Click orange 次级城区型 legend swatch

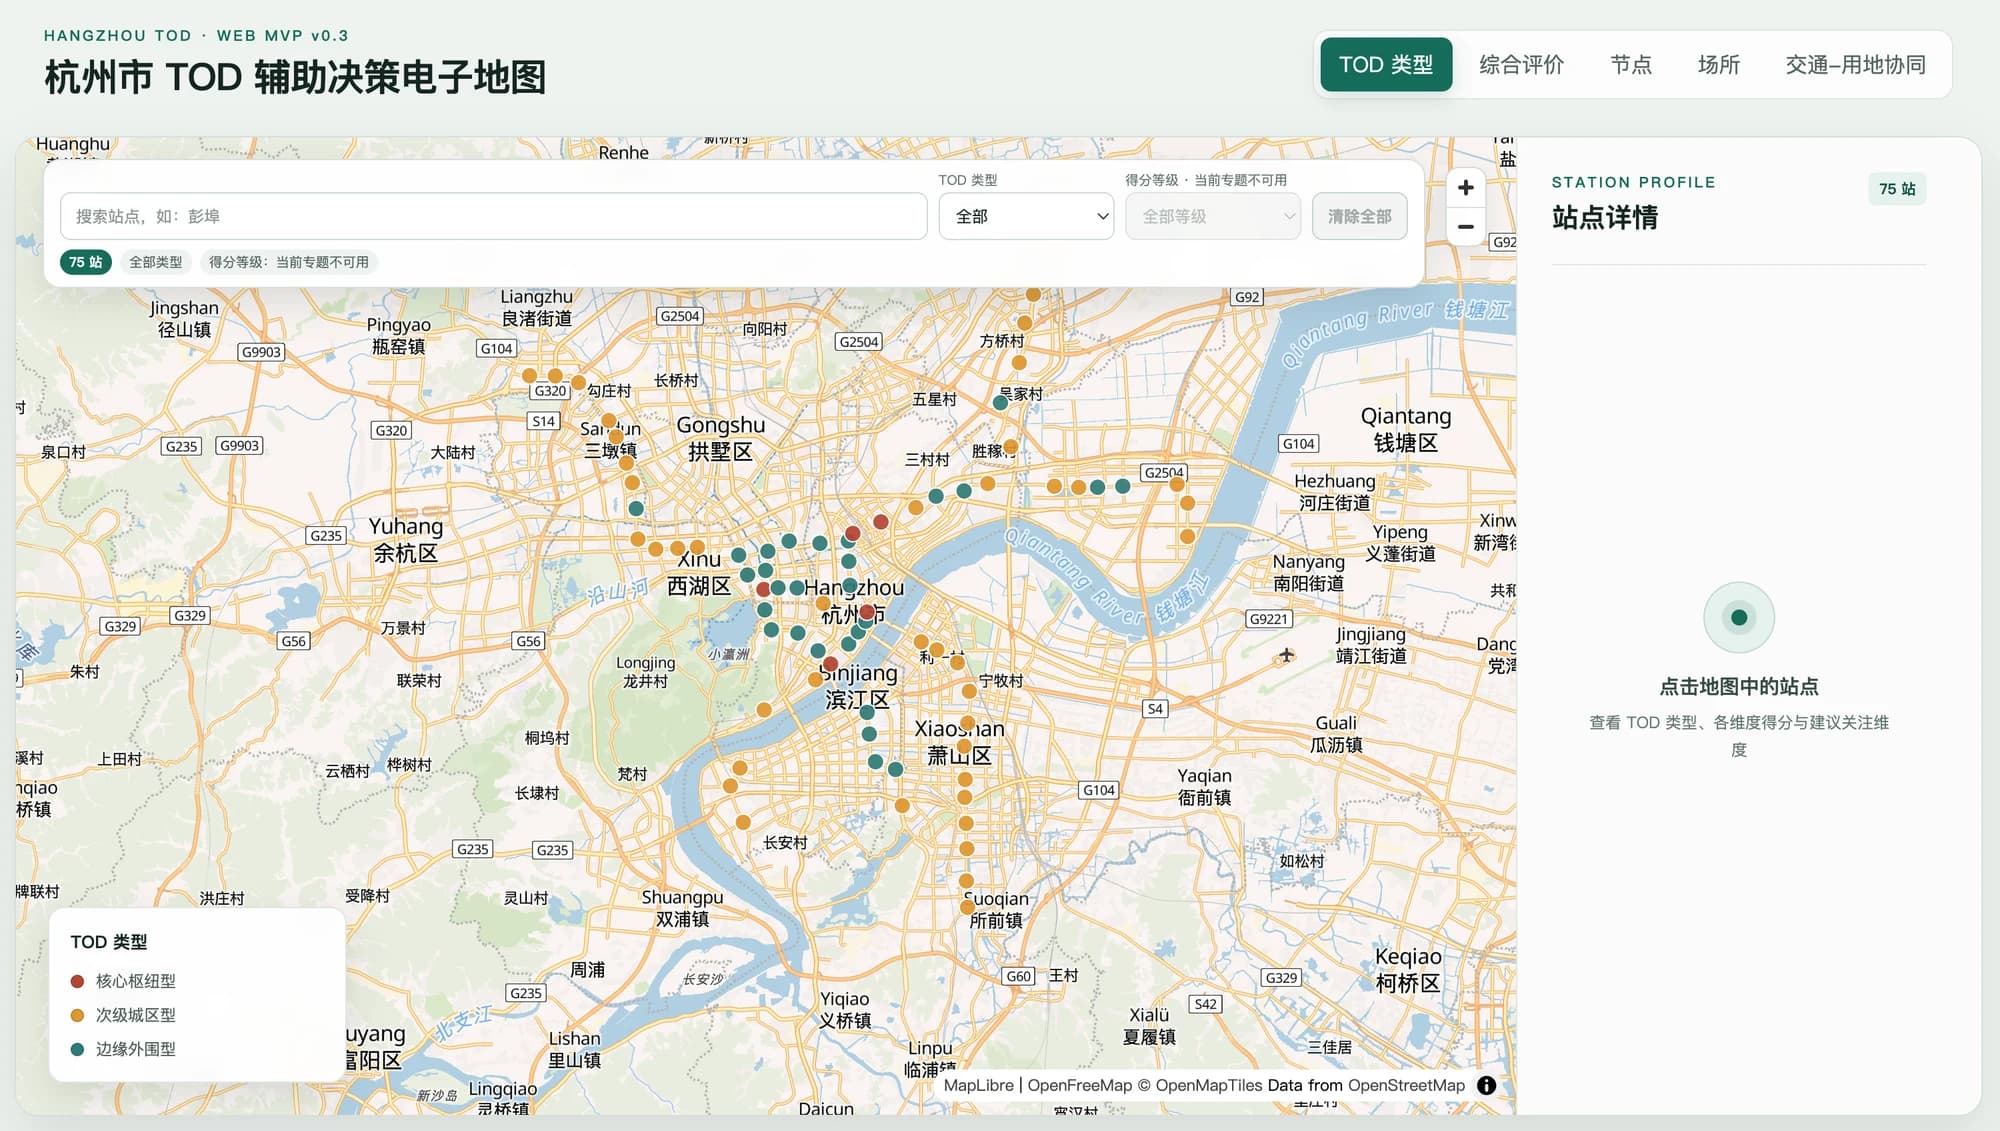point(77,1015)
